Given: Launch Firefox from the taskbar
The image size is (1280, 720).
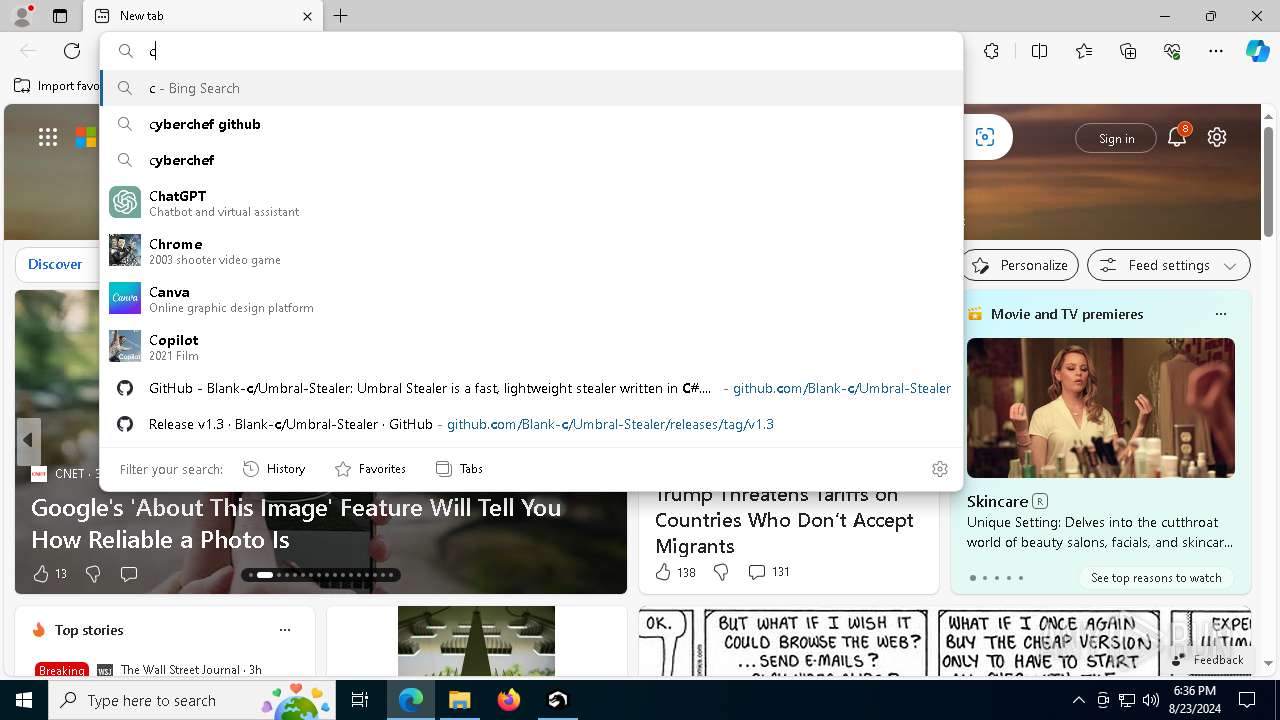Looking at the screenshot, I should point(508,700).
